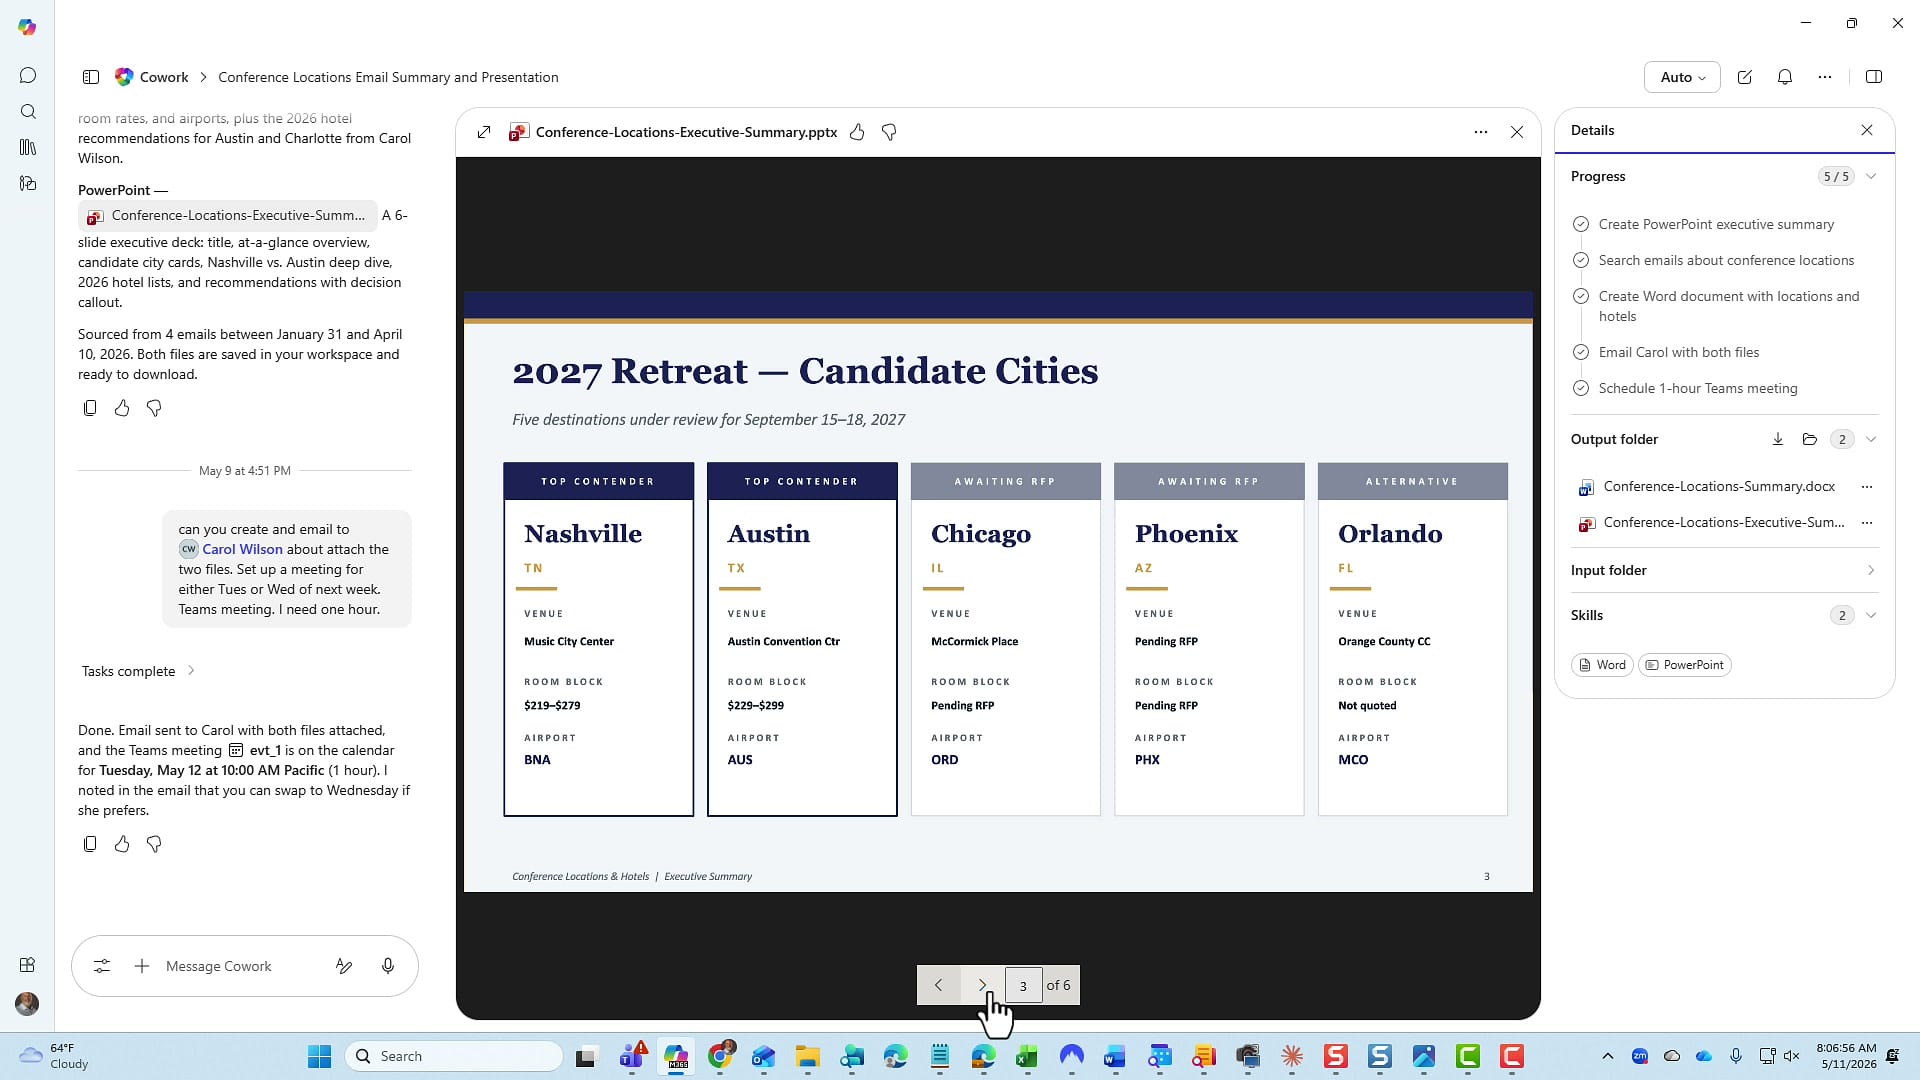
Task: Click the taskbar Search box
Action: tap(454, 1056)
